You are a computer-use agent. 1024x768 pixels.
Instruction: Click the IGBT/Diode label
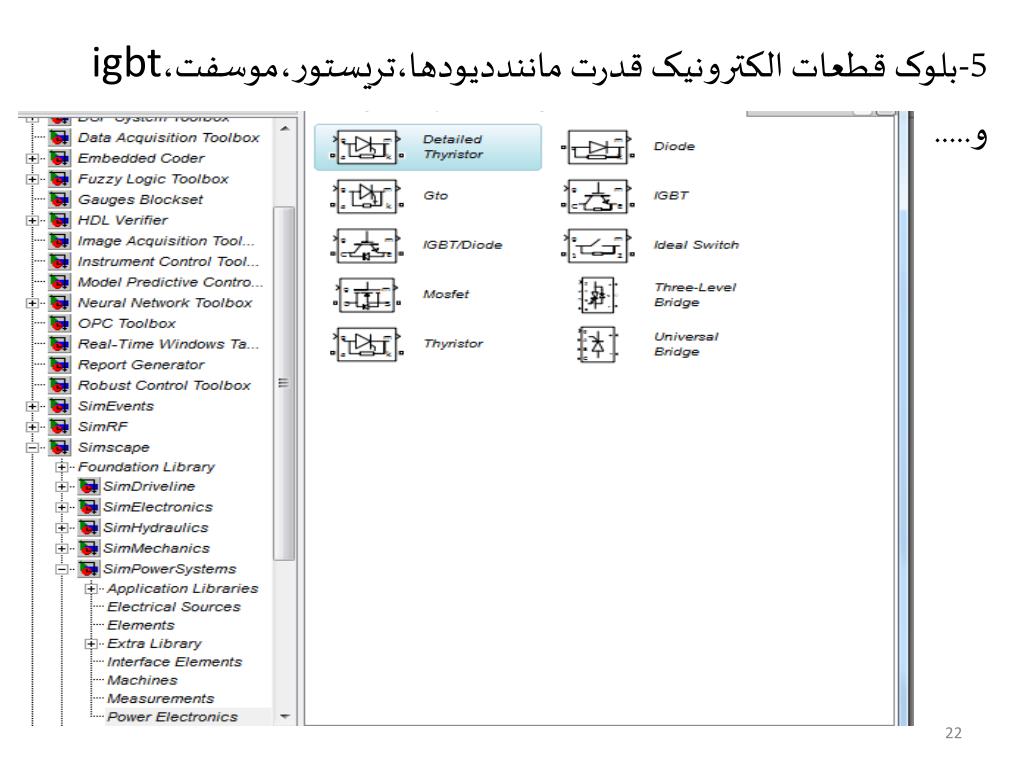pos(462,245)
